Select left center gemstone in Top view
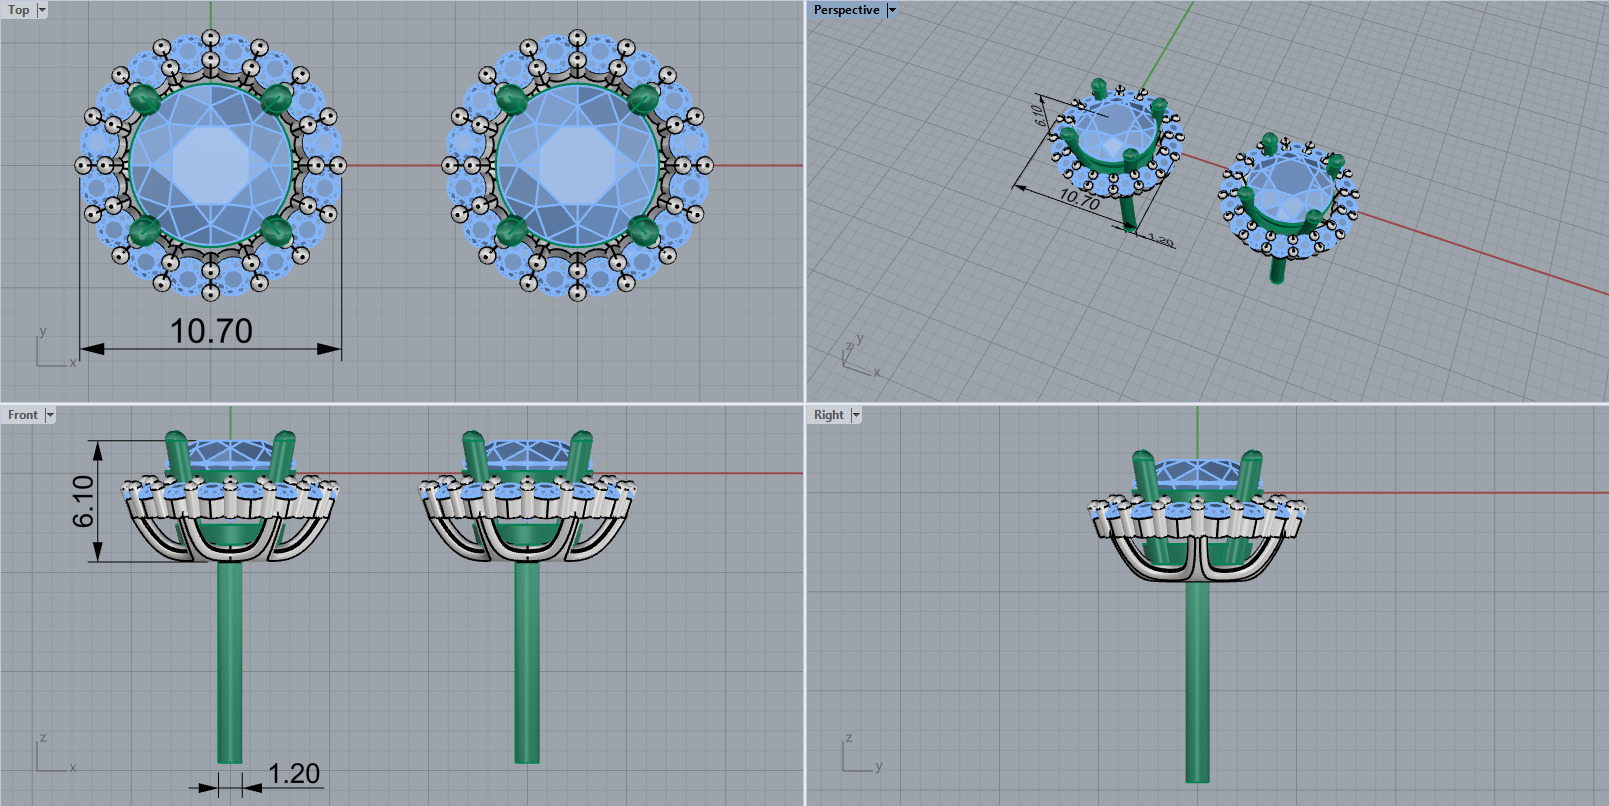The image size is (1609, 806). pyautogui.click(x=211, y=165)
